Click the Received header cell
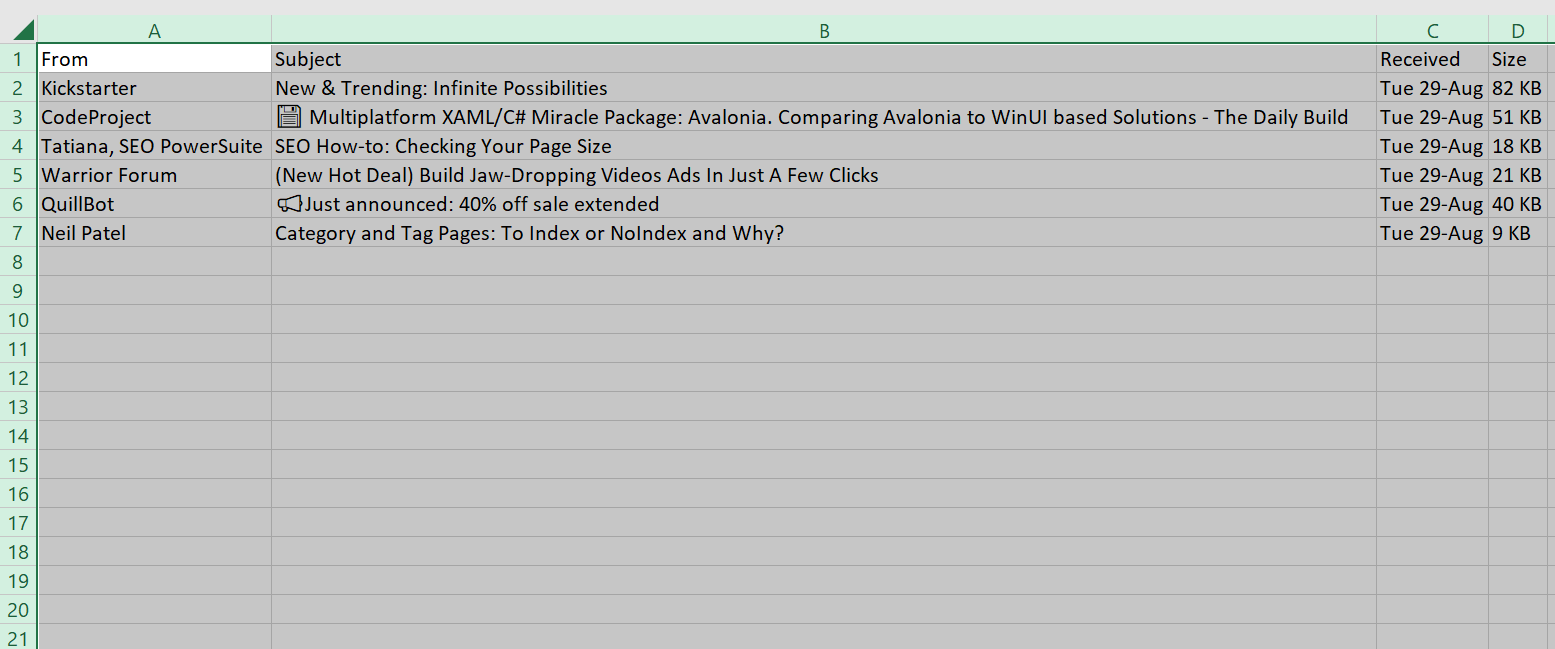 [x=1432, y=59]
